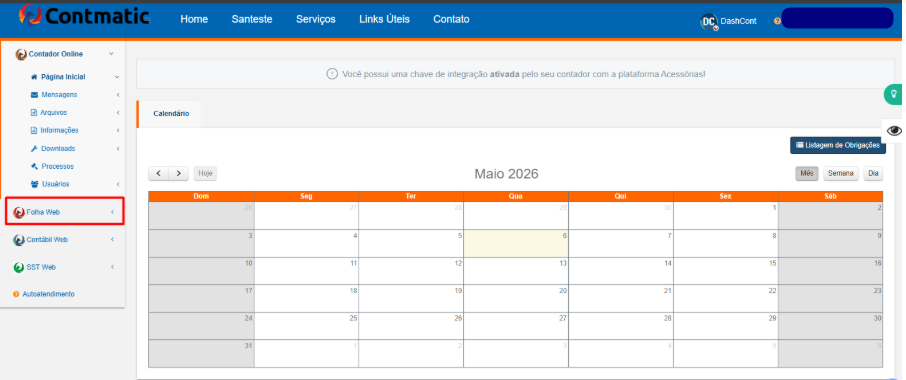Select the highlighted day 6 cell

[x=516, y=244]
